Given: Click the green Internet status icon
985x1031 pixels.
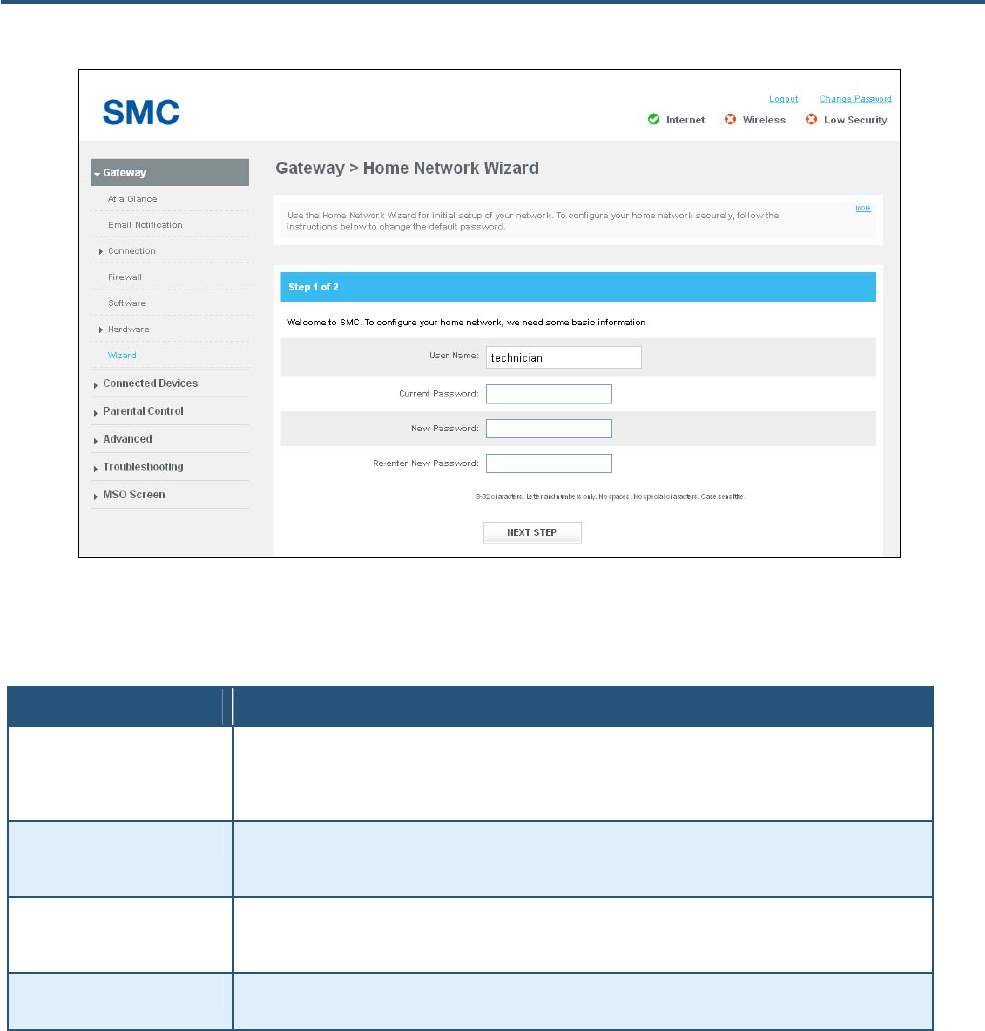Looking at the screenshot, I should pos(654,119).
